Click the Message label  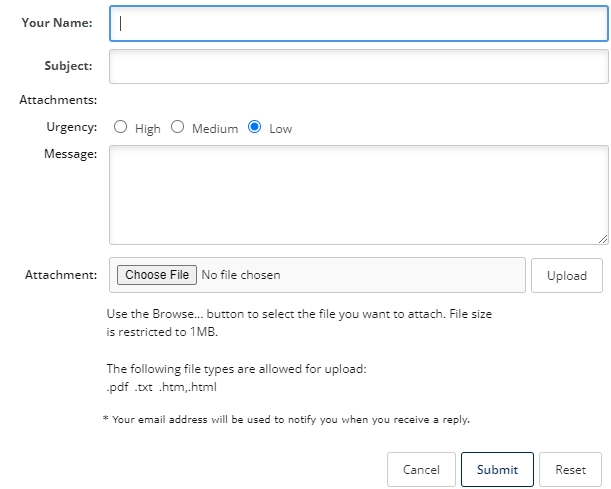pos(71,154)
